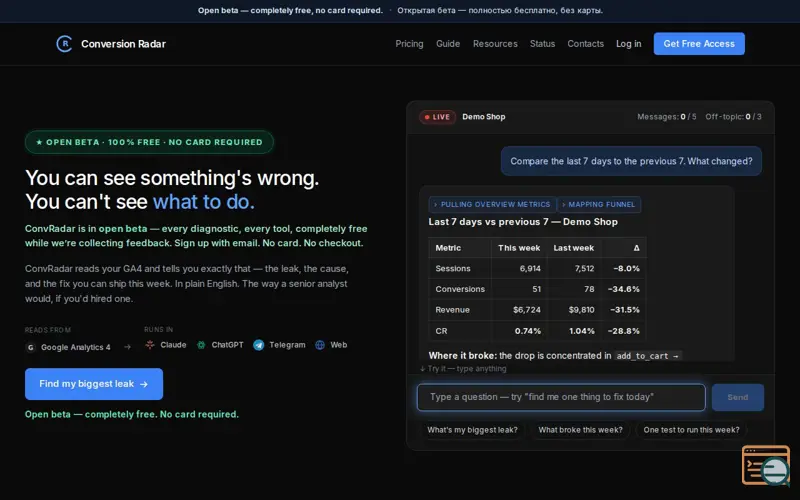Image resolution: width=800 pixels, height=500 pixels.
Task: Click the floating browser-chat widget icon
Action: point(765,465)
